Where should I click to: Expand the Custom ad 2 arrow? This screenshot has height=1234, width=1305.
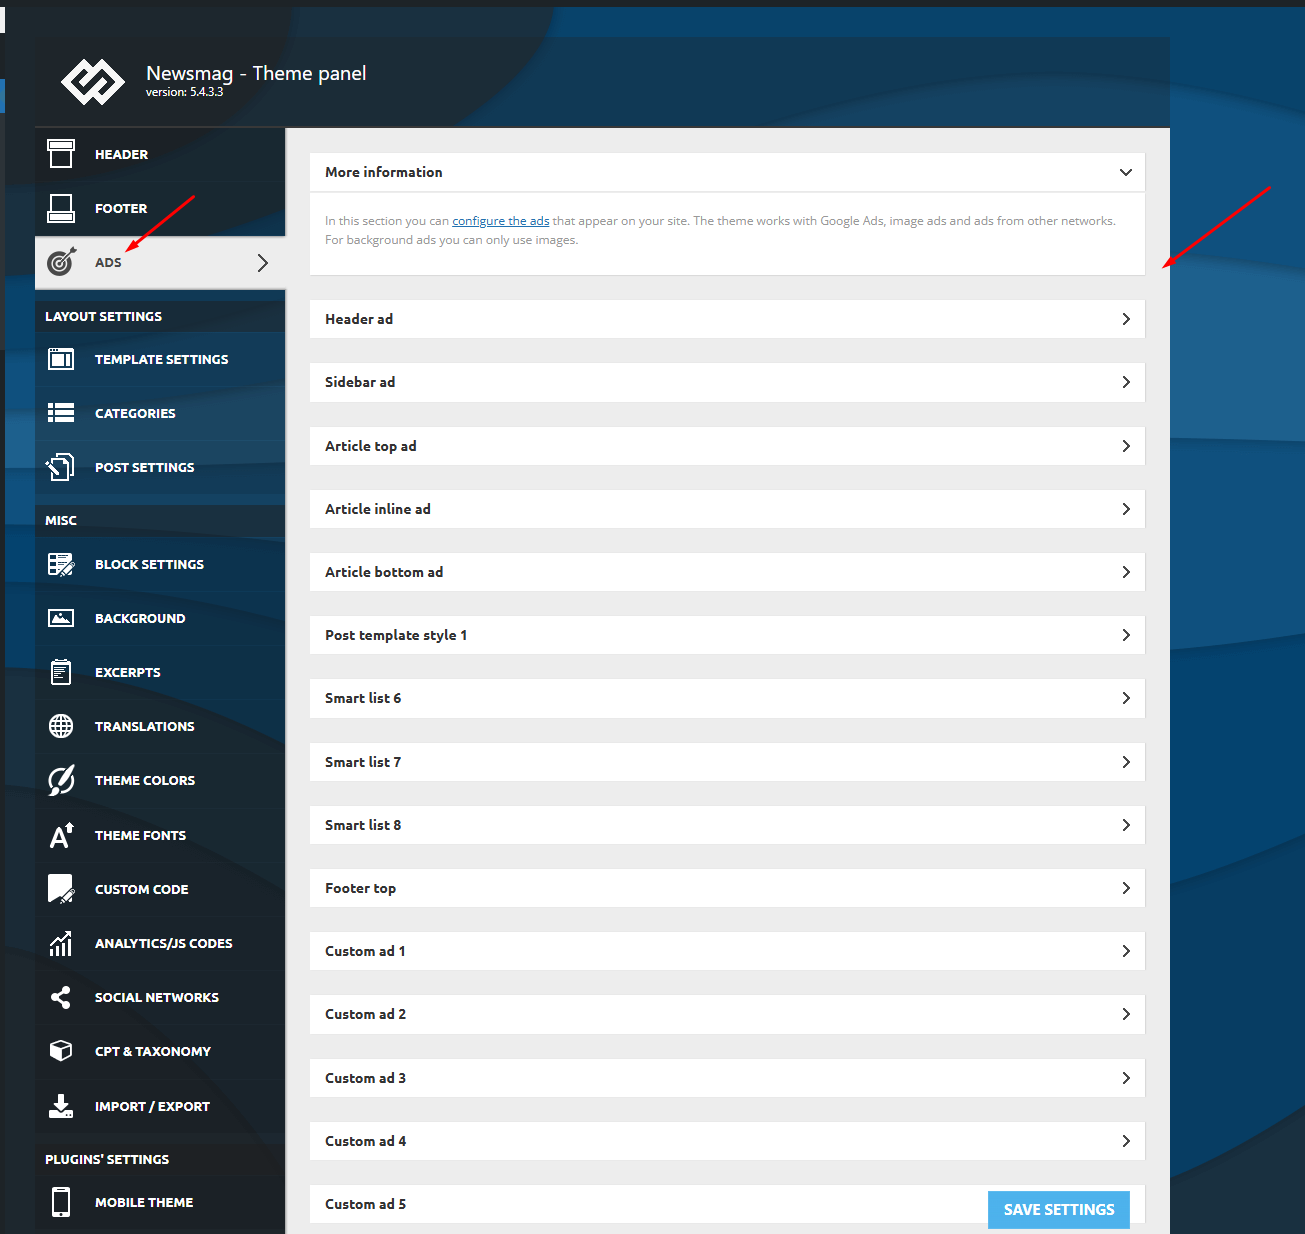pos(1126,1014)
